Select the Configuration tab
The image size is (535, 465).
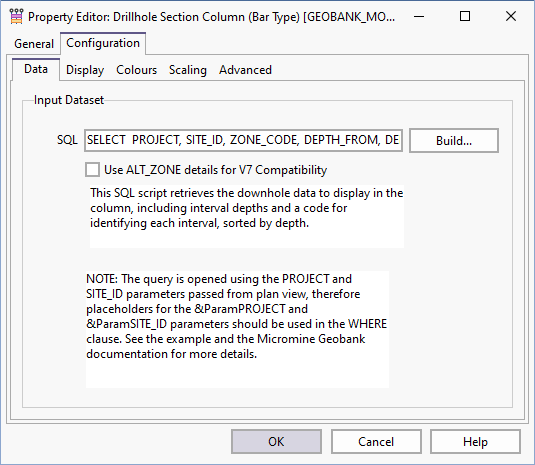point(103,43)
